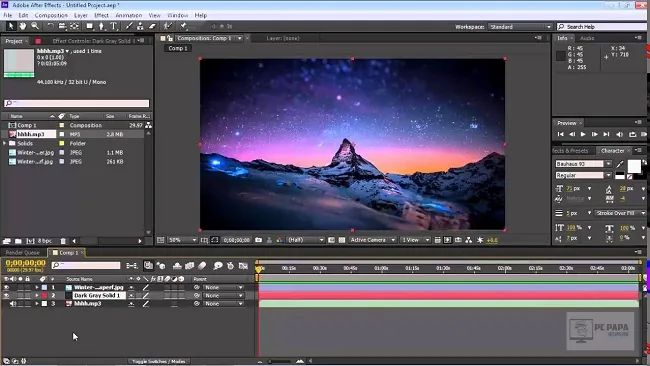Delete selected project item with trash icon
The height and width of the screenshot is (366, 650).
click(63, 241)
